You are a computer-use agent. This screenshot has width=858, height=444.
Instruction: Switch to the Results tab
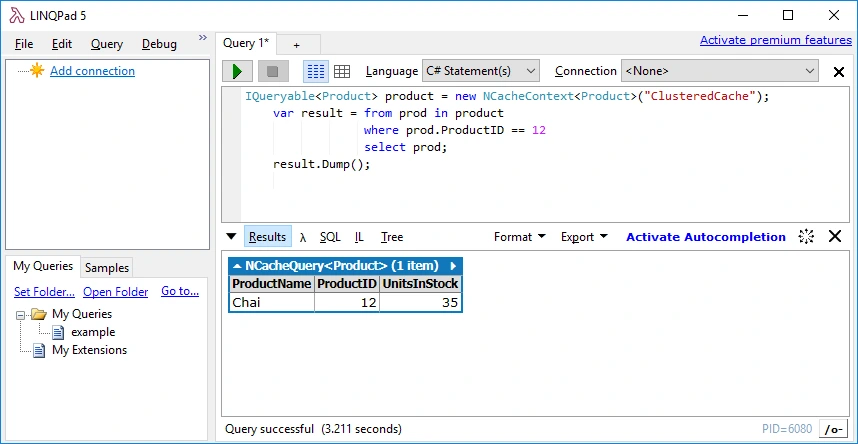pyautogui.click(x=268, y=237)
